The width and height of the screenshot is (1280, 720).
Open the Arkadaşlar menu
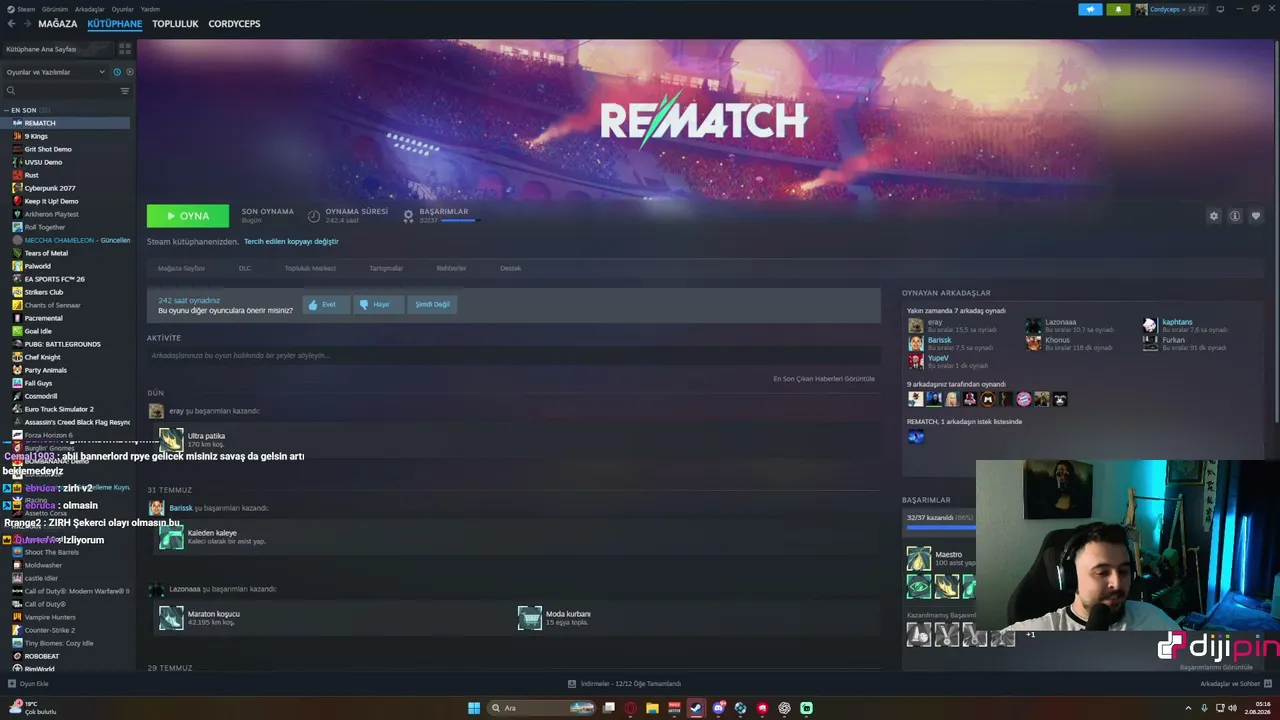click(90, 9)
